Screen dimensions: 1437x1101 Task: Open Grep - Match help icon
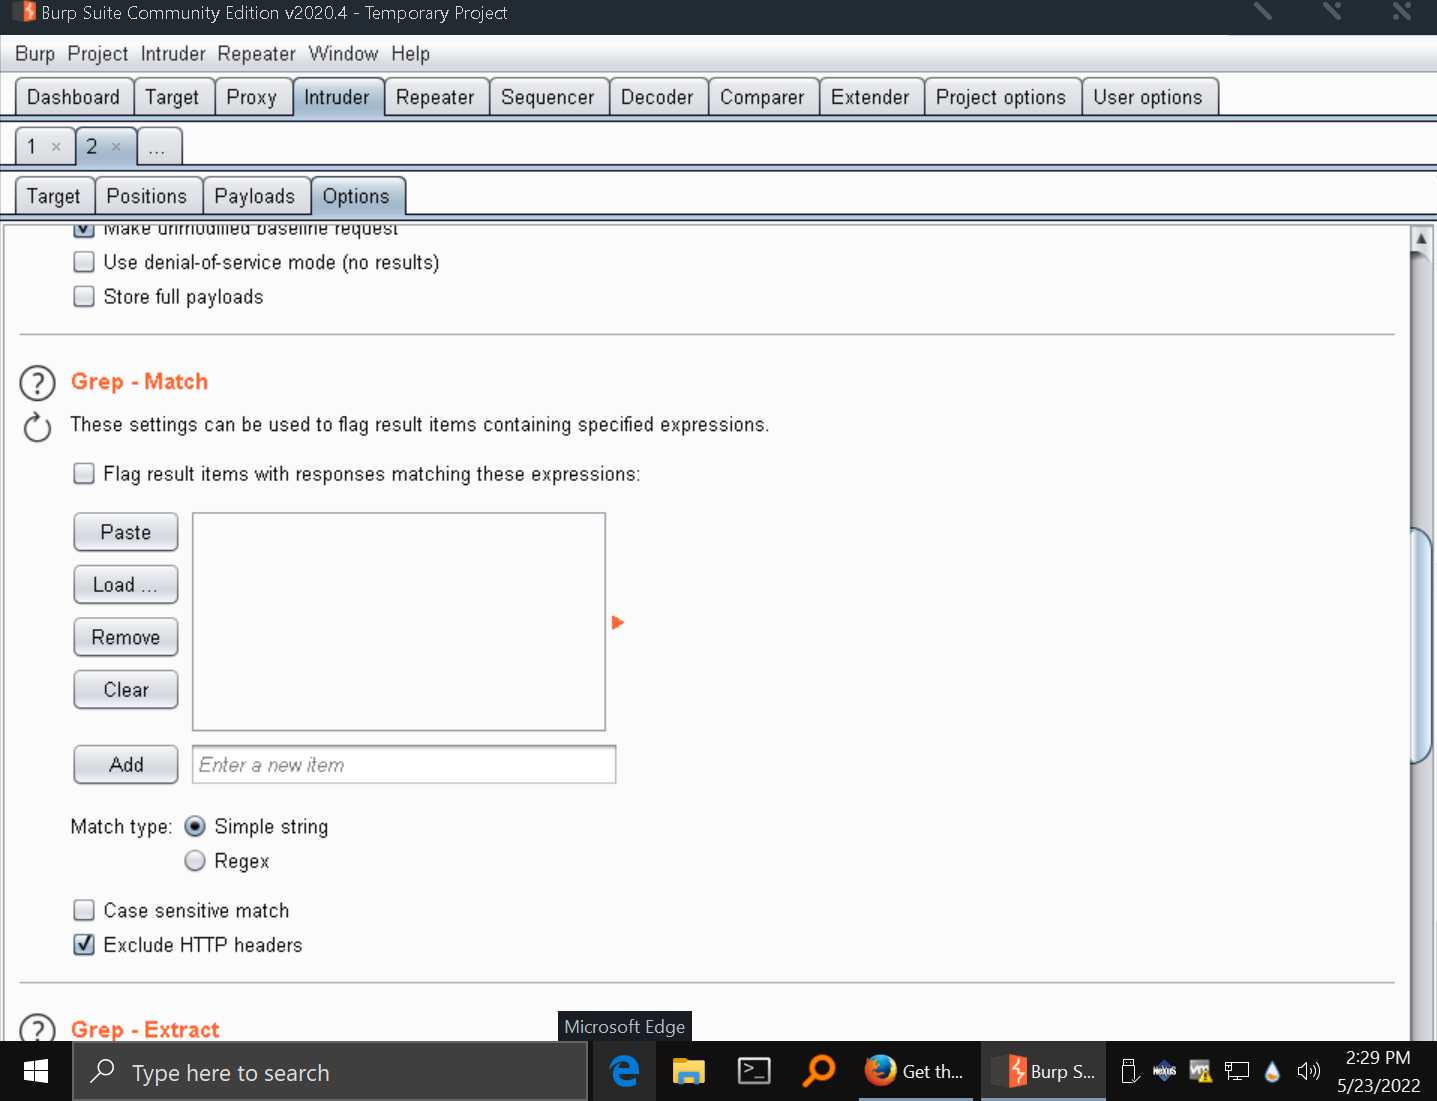tap(37, 382)
